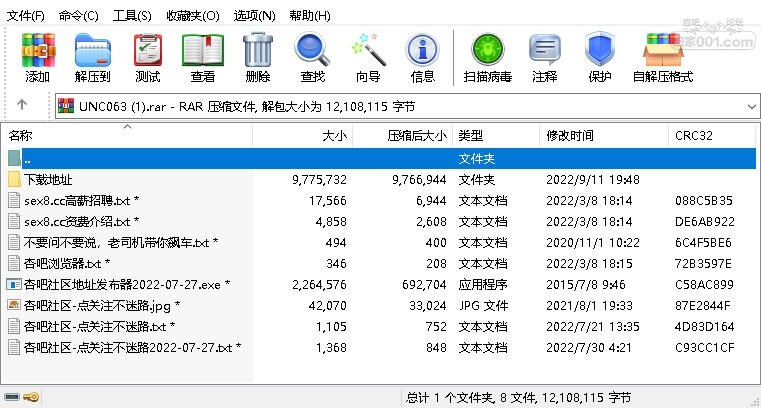Expand the archive path dropdown arrow
Image resolution: width=761 pixels, height=408 pixels.
click(751, 106)
